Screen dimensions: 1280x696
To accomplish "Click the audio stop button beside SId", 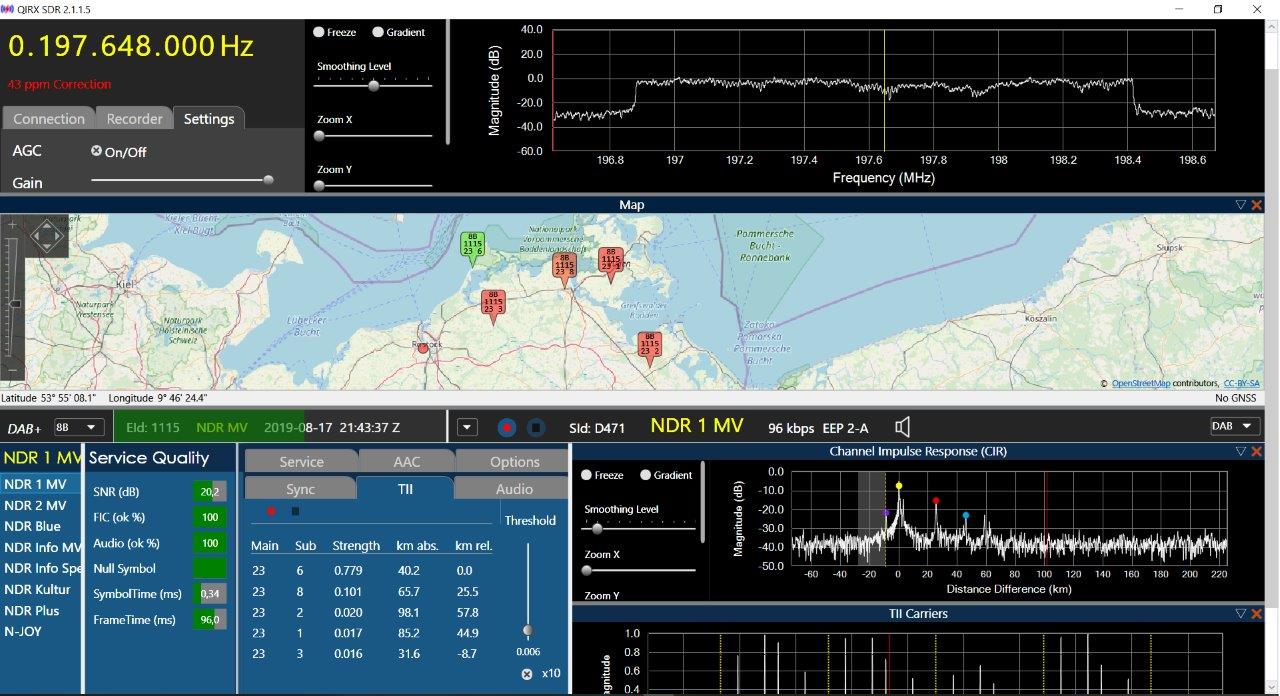I will click(536, 428).
